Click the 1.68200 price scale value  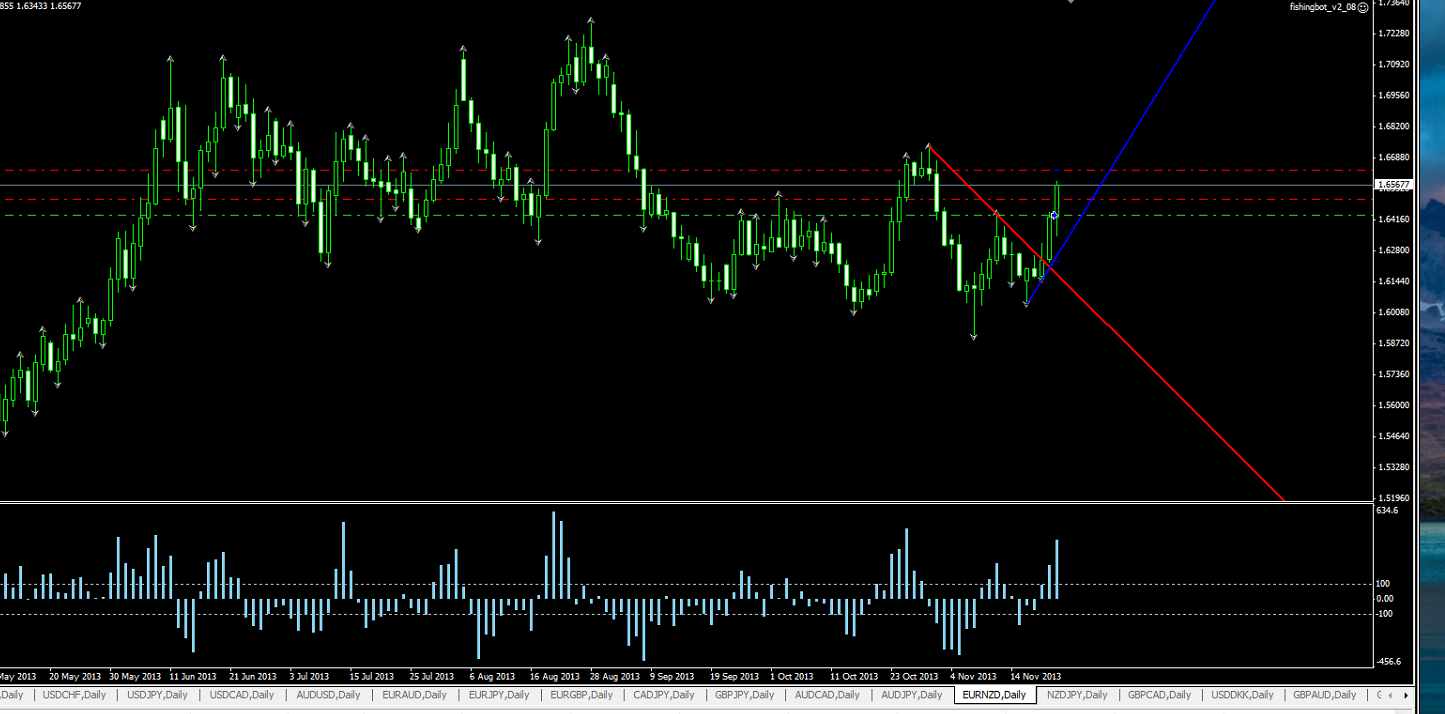[x=1394, y=126]
